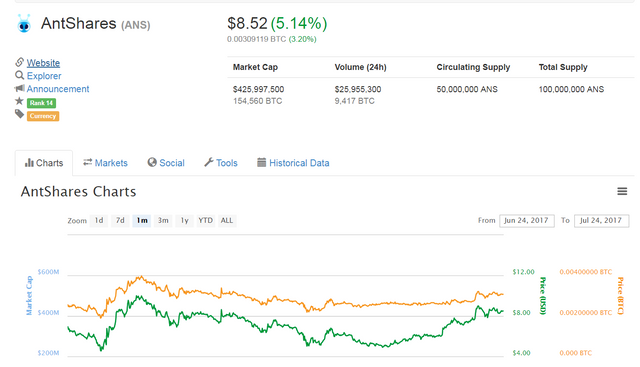The height and width of the screenshot is (367, 640).
Task: Click the Price (USD) axis label
Action: point(543,296)
